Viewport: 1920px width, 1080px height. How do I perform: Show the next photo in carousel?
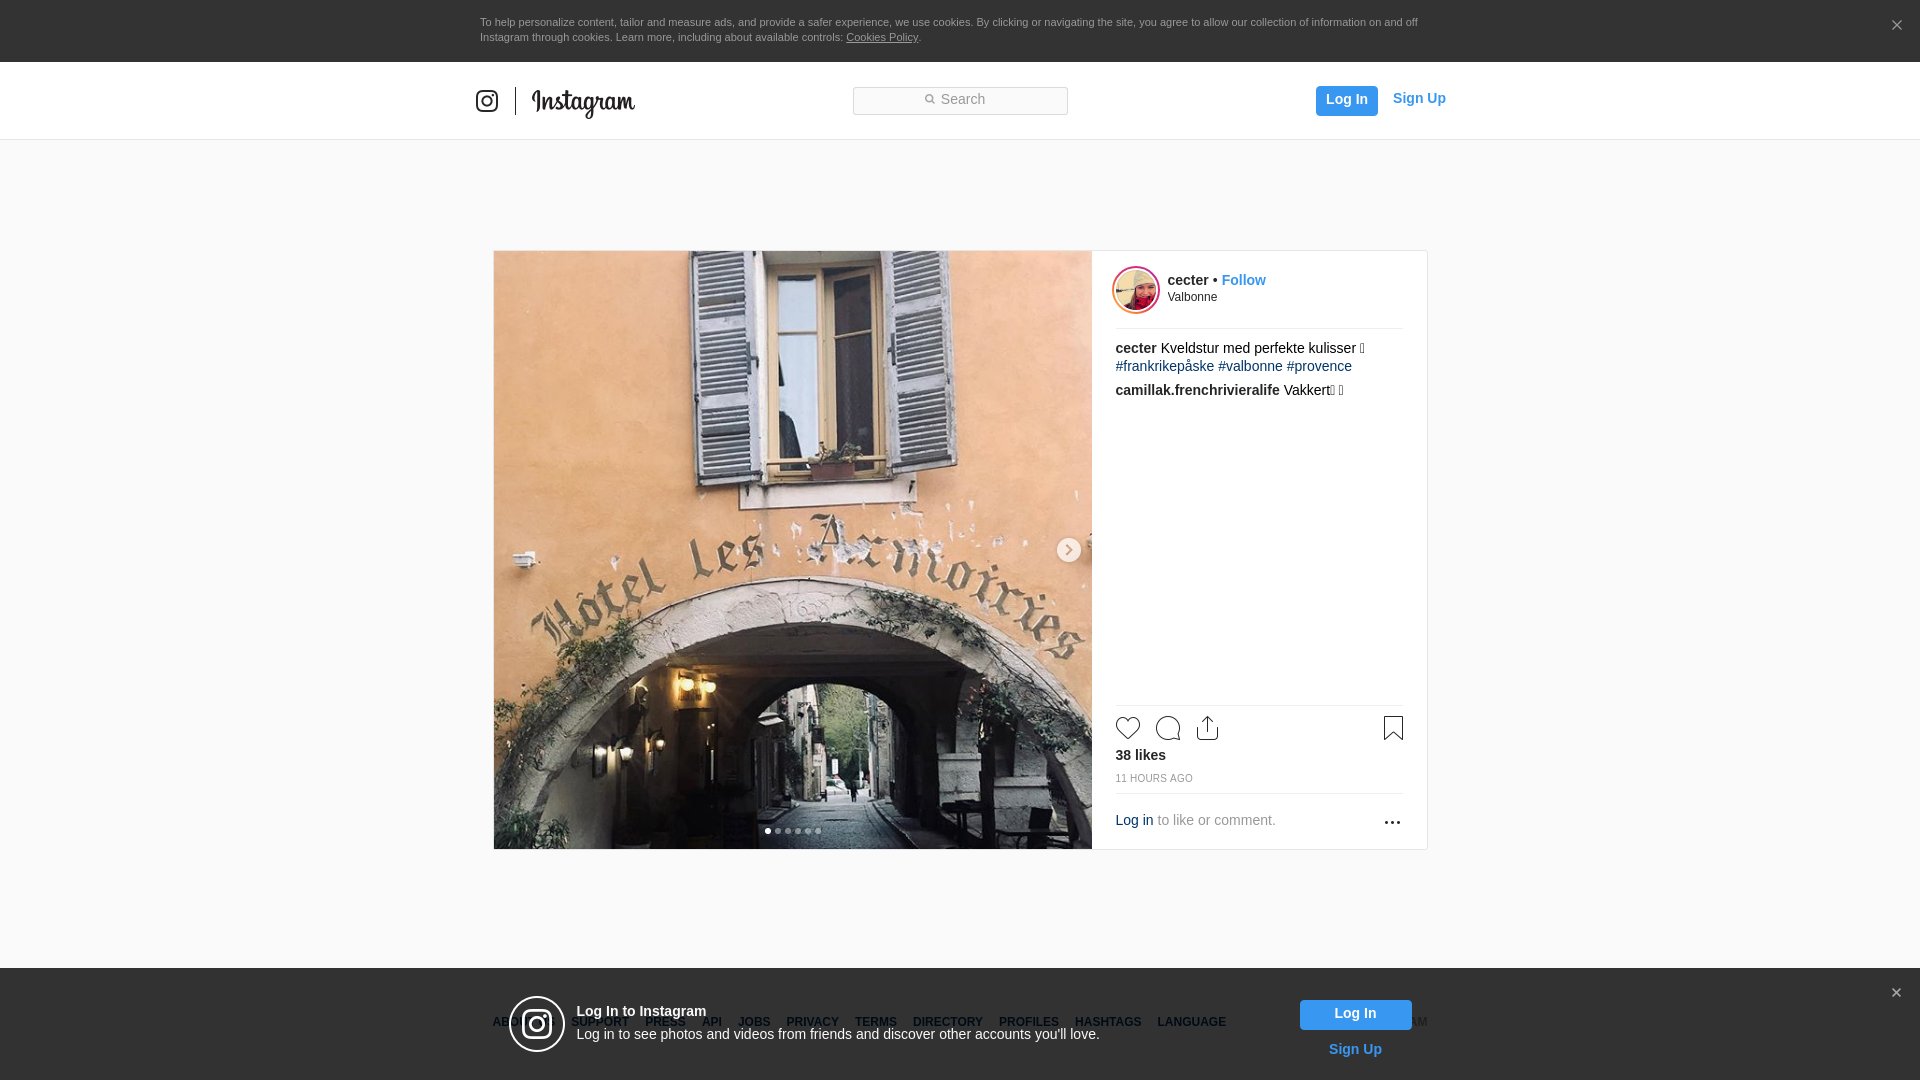(1068, 550)
